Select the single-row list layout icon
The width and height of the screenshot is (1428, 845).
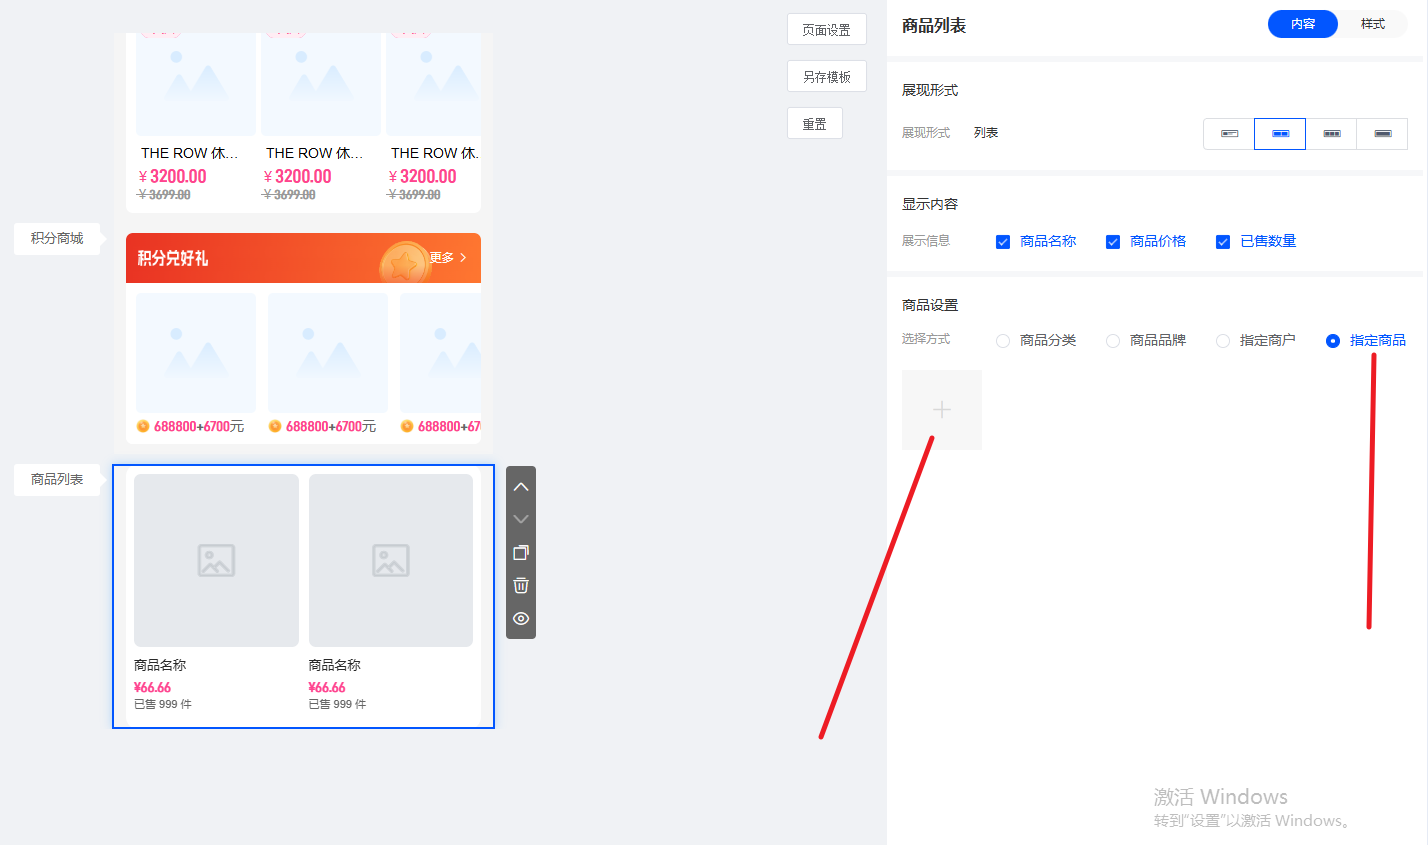[x=1229, y=134]
